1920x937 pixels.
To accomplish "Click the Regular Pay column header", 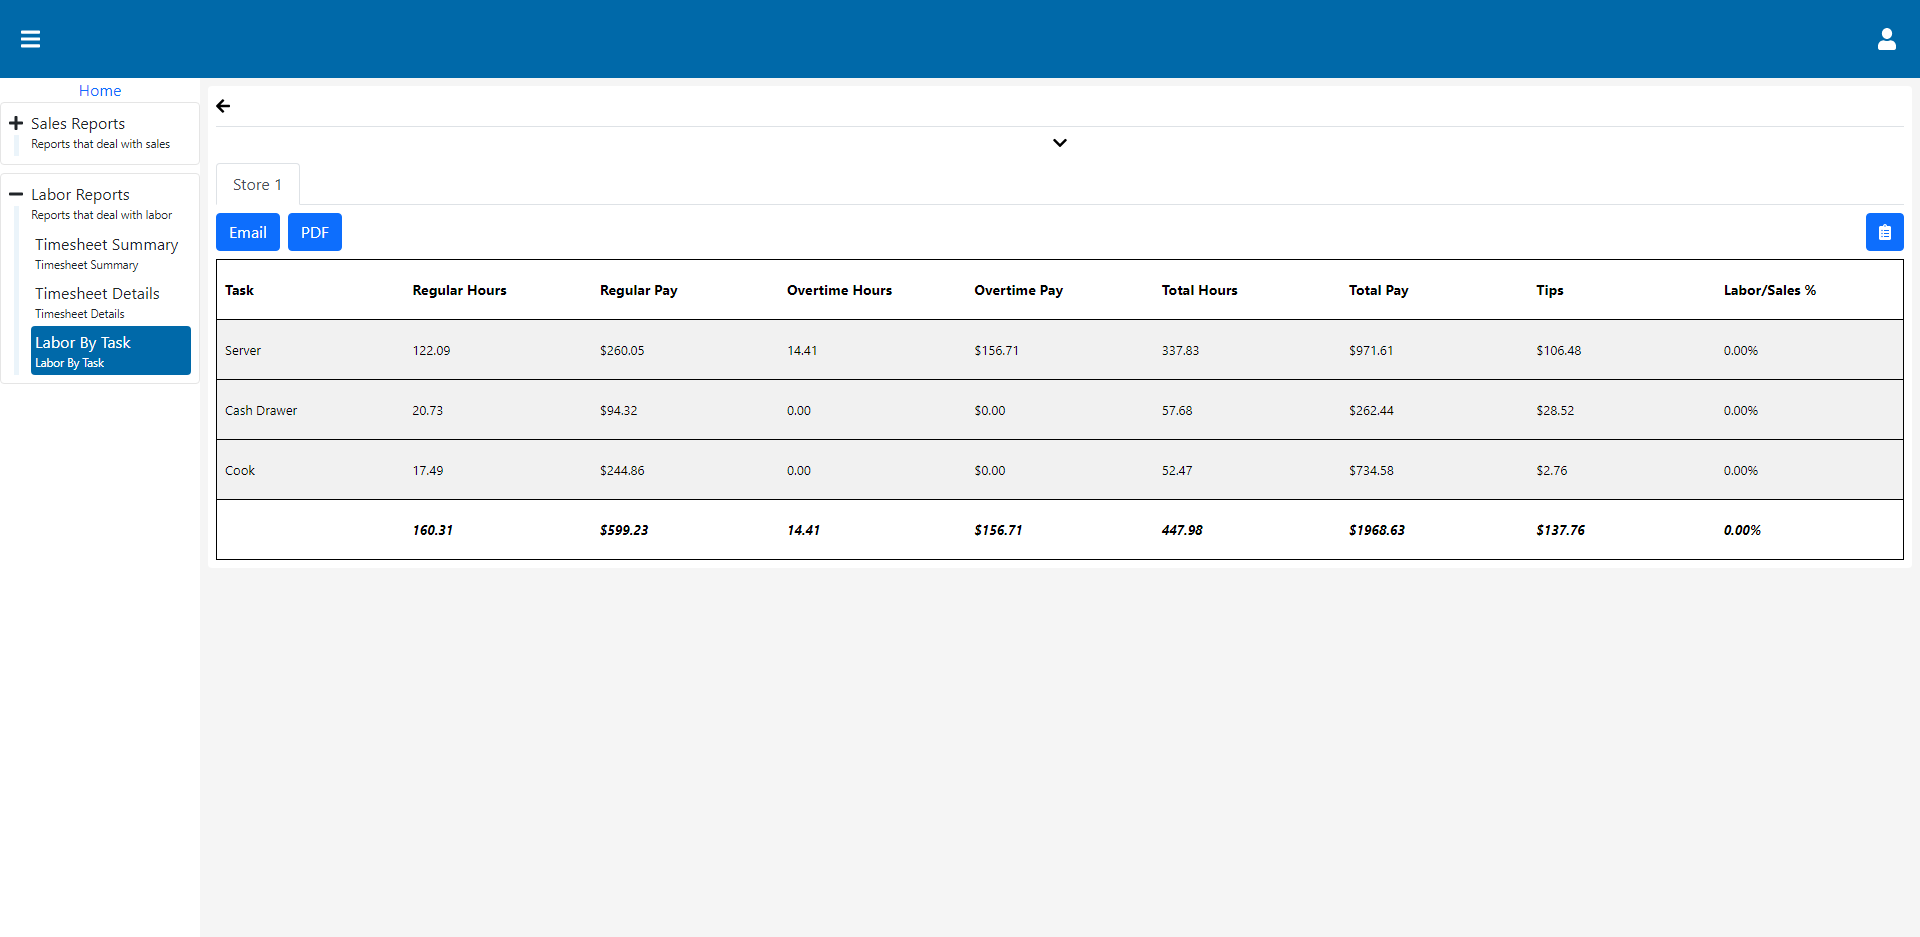I will (x=638, y=290).
